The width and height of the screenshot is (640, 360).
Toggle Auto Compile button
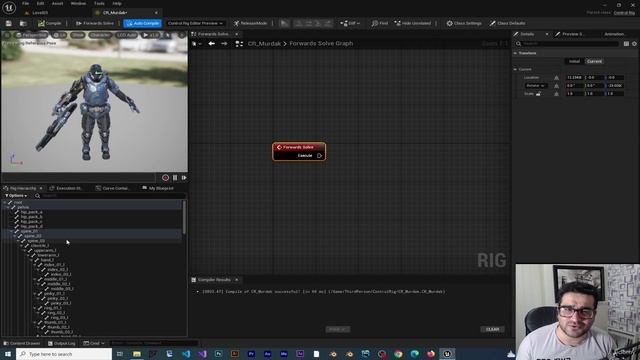point(142,23)
